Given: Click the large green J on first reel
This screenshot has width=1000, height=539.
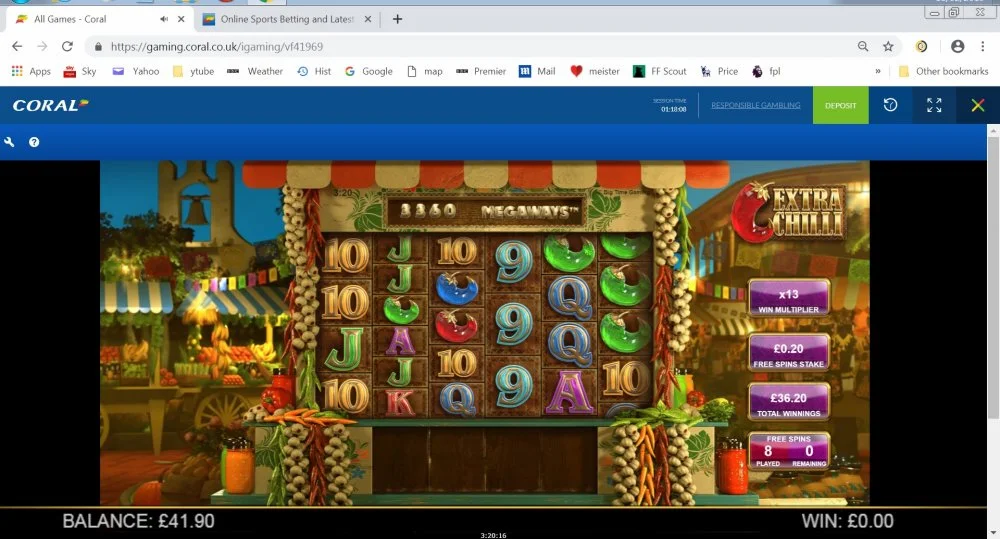Looking at the screenshot, I should 344,348.
